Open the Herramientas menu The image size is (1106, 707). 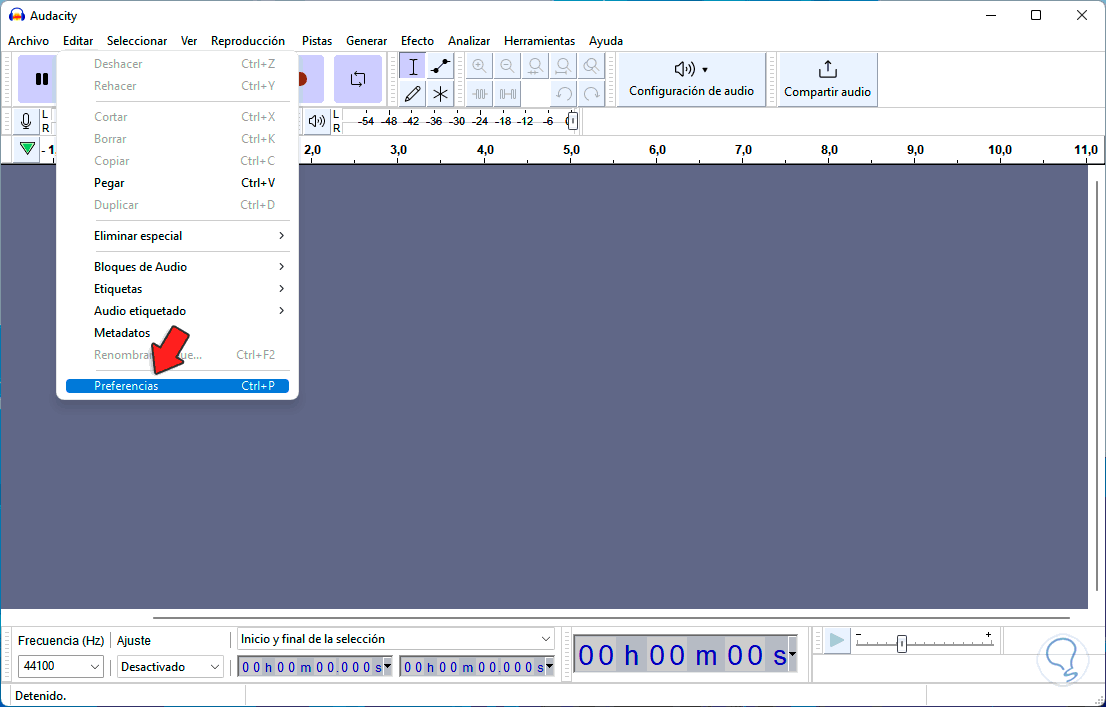(x=540, y=41)
